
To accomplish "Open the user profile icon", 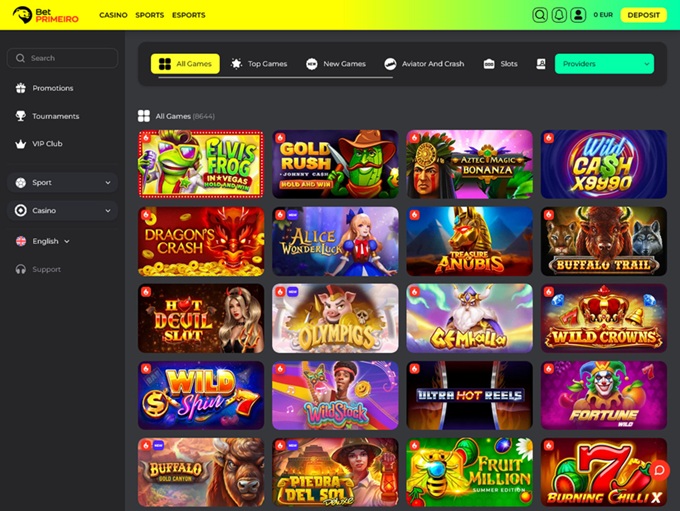I will pyautogui.click(x=578, y=15).
